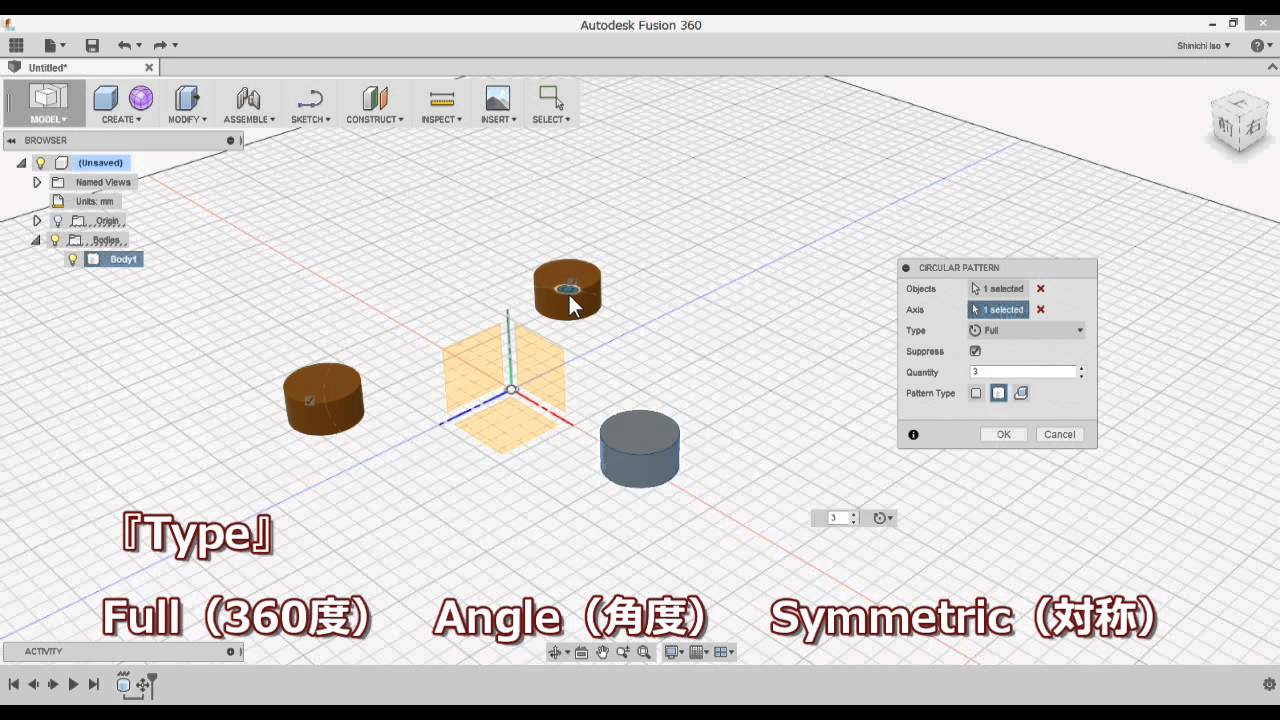The width and height of the screenshot is (1280, 720).
Task: Toggle the Suppress checkbox
Action: (975, 351)
